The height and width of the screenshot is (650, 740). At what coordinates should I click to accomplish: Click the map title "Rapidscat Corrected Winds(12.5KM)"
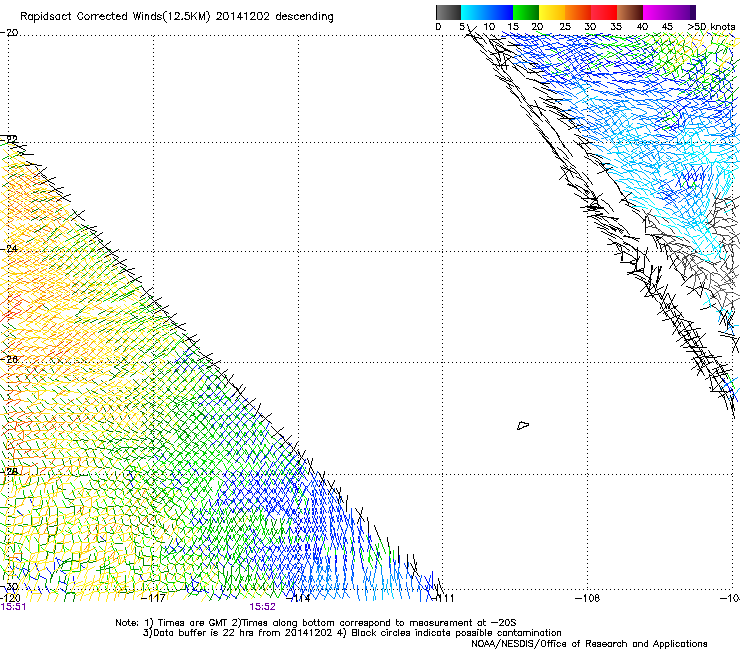115,17
